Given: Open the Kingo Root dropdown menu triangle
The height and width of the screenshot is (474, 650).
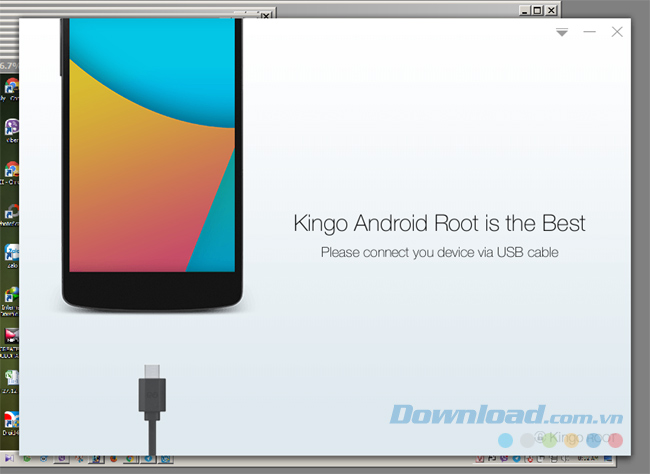Looking at the screenshot, I should [x=562, y=33].
